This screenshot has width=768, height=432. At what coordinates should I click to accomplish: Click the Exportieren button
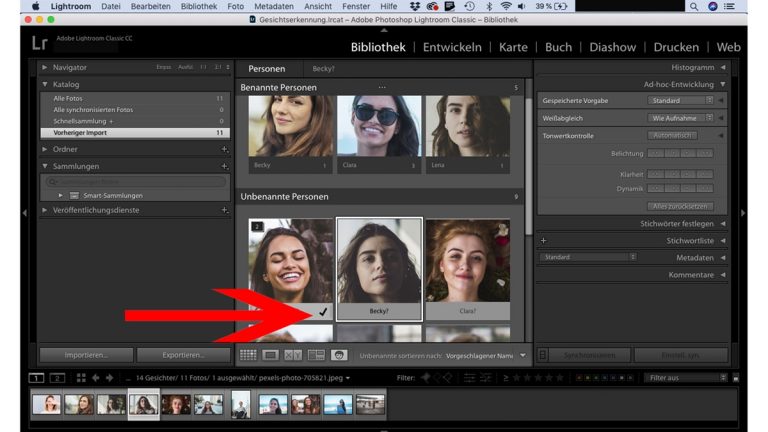[183, 355]
